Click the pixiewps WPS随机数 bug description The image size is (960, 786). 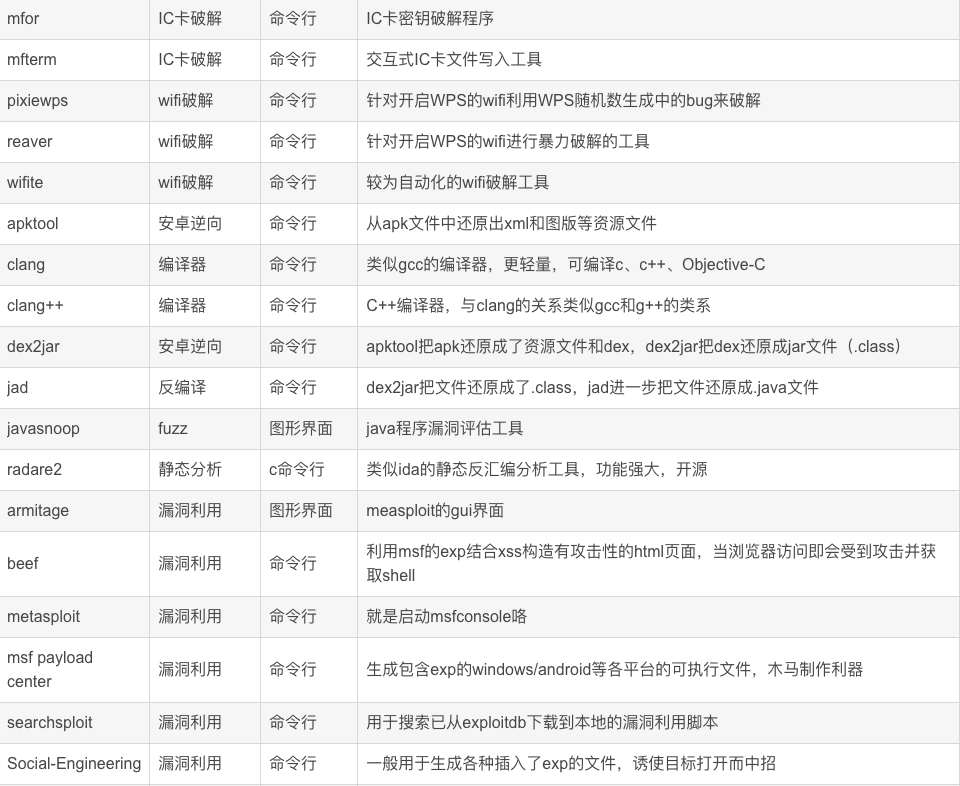pyautogui.click(x=563, y=100)
